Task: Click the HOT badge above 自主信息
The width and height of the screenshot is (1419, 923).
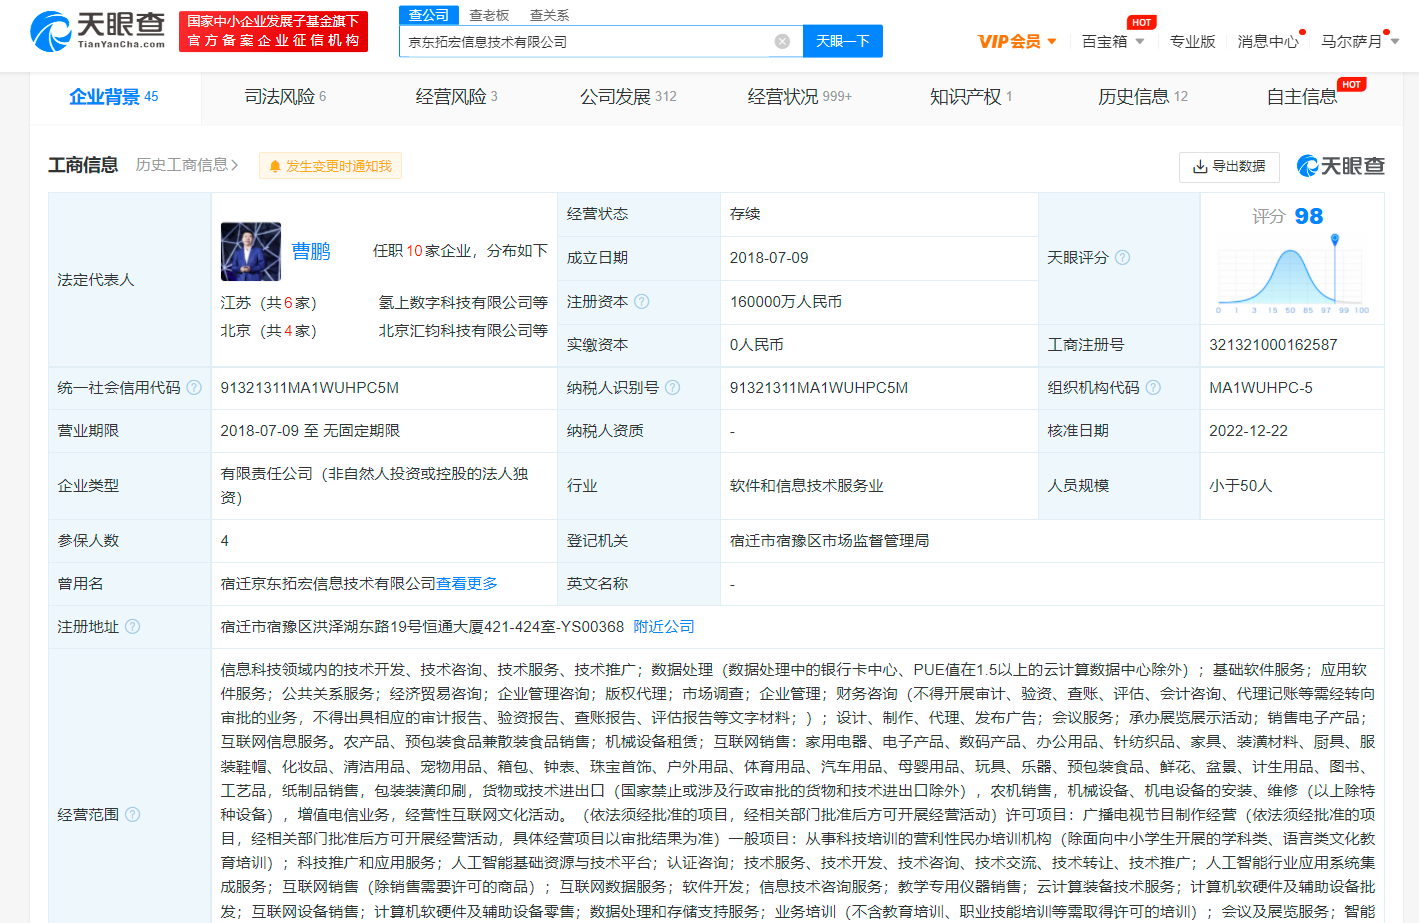Action: pos(1351,84)
